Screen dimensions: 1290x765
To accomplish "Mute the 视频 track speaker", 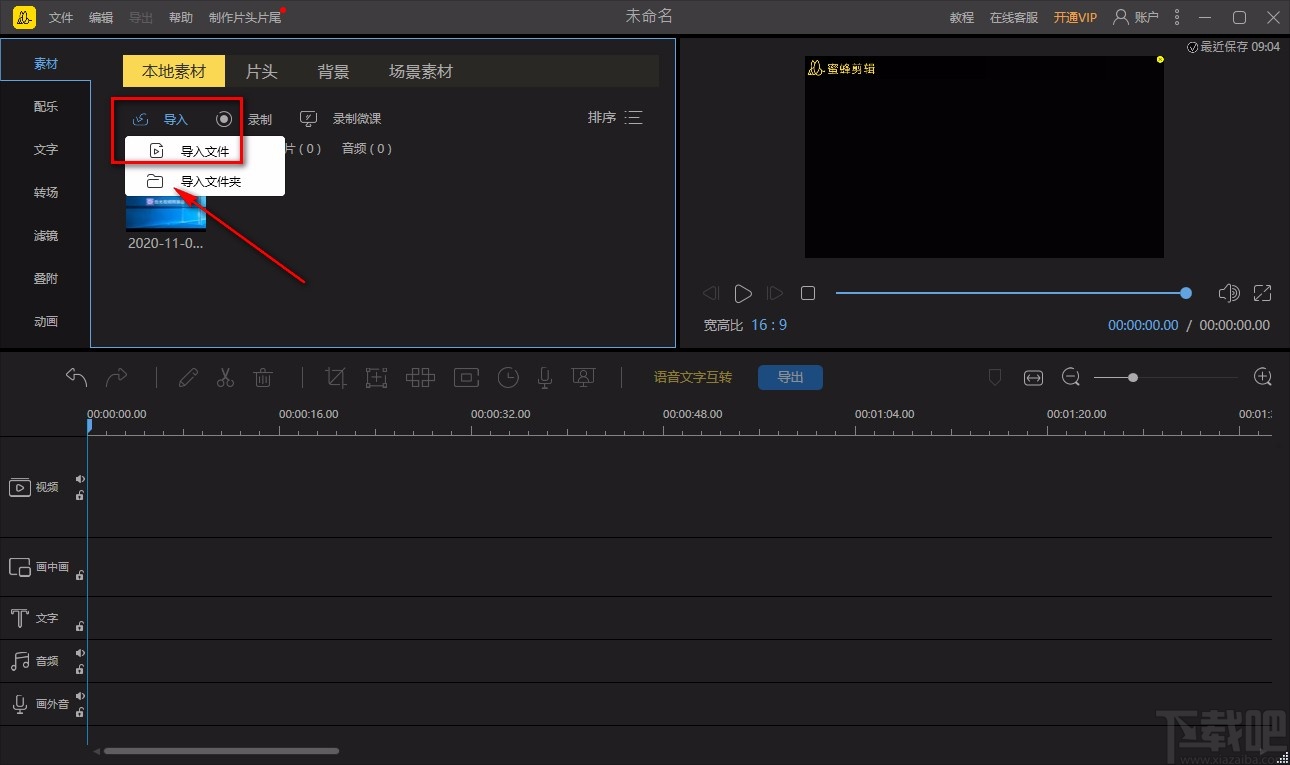I will pos(80,479).
